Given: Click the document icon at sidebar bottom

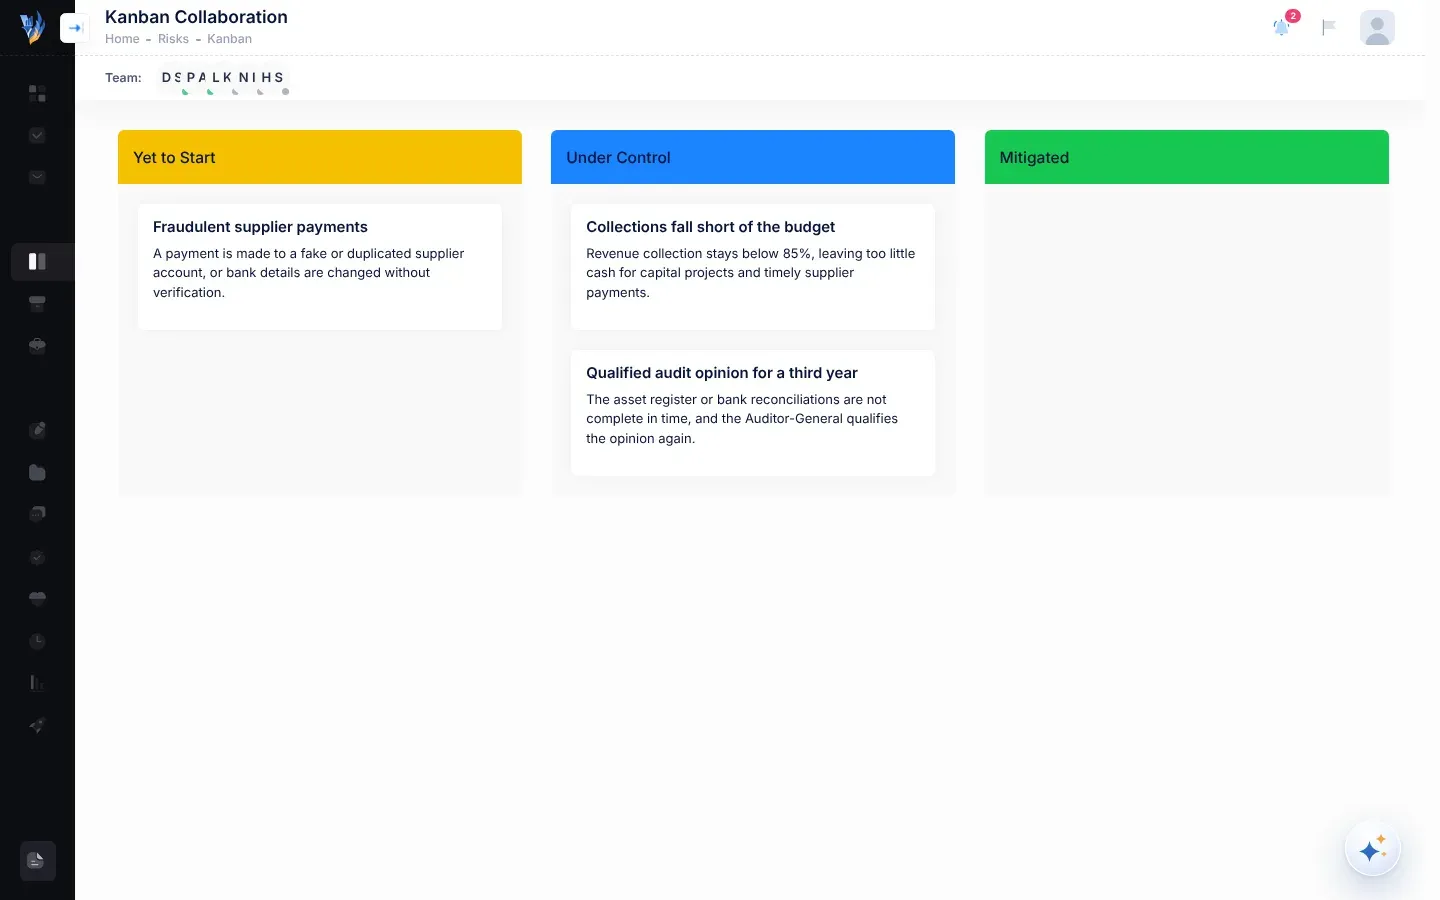Looking at the screenshot, I should (37, 861).
